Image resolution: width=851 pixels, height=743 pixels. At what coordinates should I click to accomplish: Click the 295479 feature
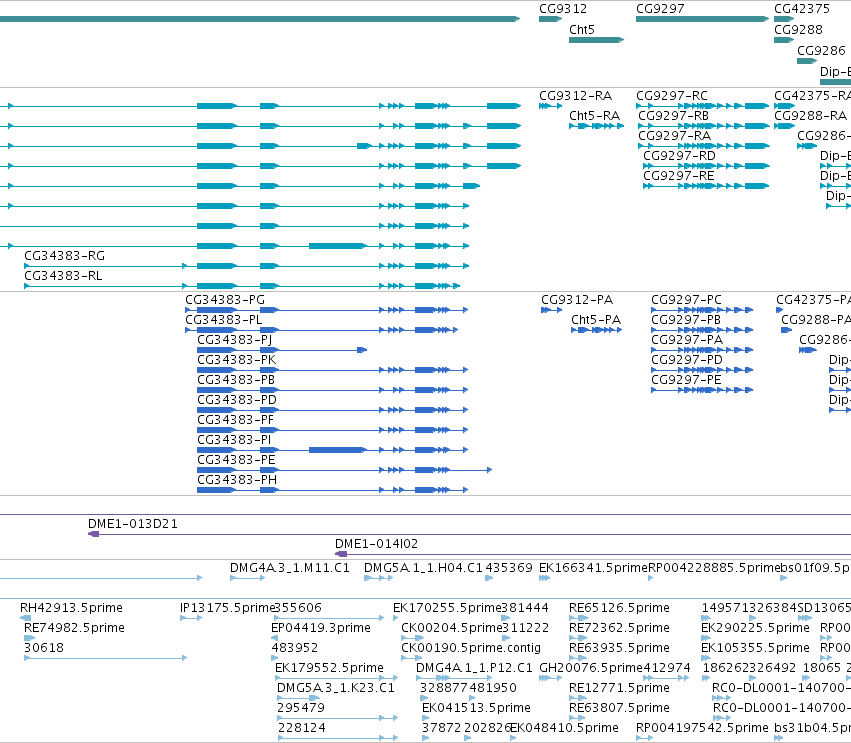coord(337,718)
